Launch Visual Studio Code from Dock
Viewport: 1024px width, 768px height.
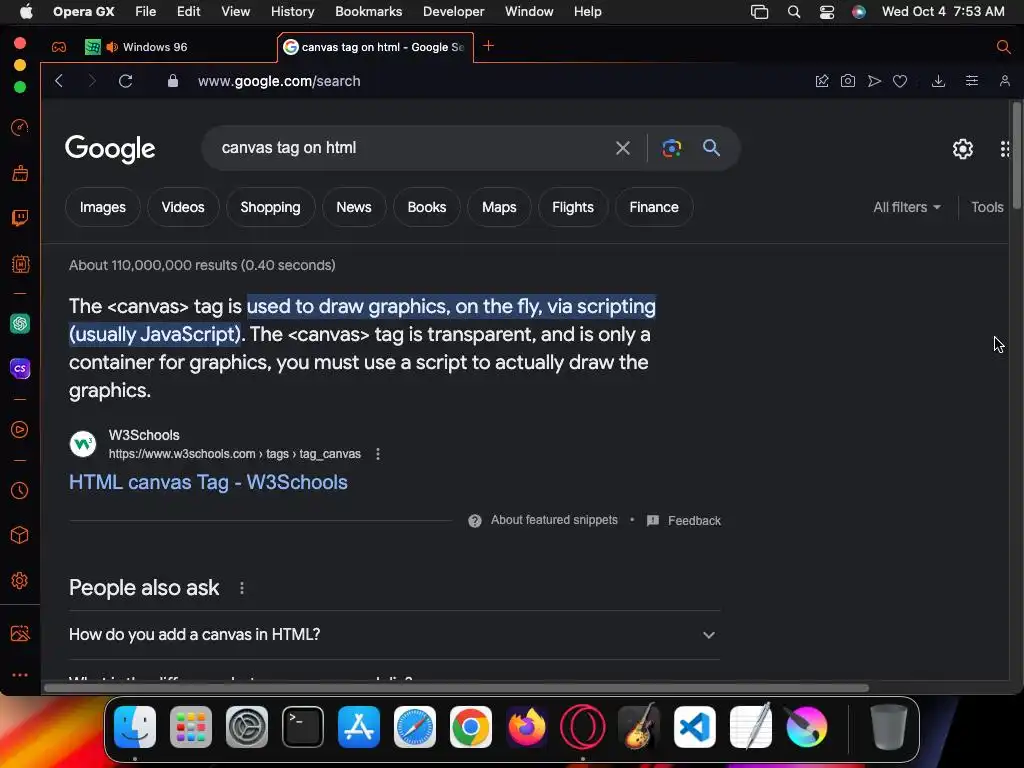[x=695, y=727]
